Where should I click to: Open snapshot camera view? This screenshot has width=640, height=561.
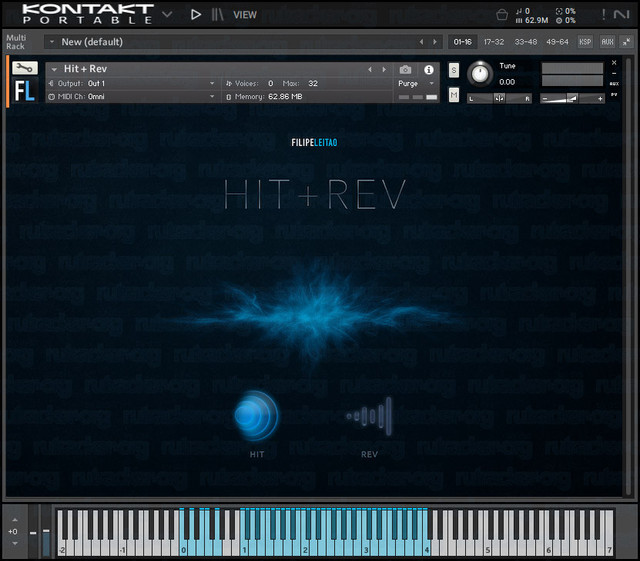pyautogui.click(x=405, y=70)
